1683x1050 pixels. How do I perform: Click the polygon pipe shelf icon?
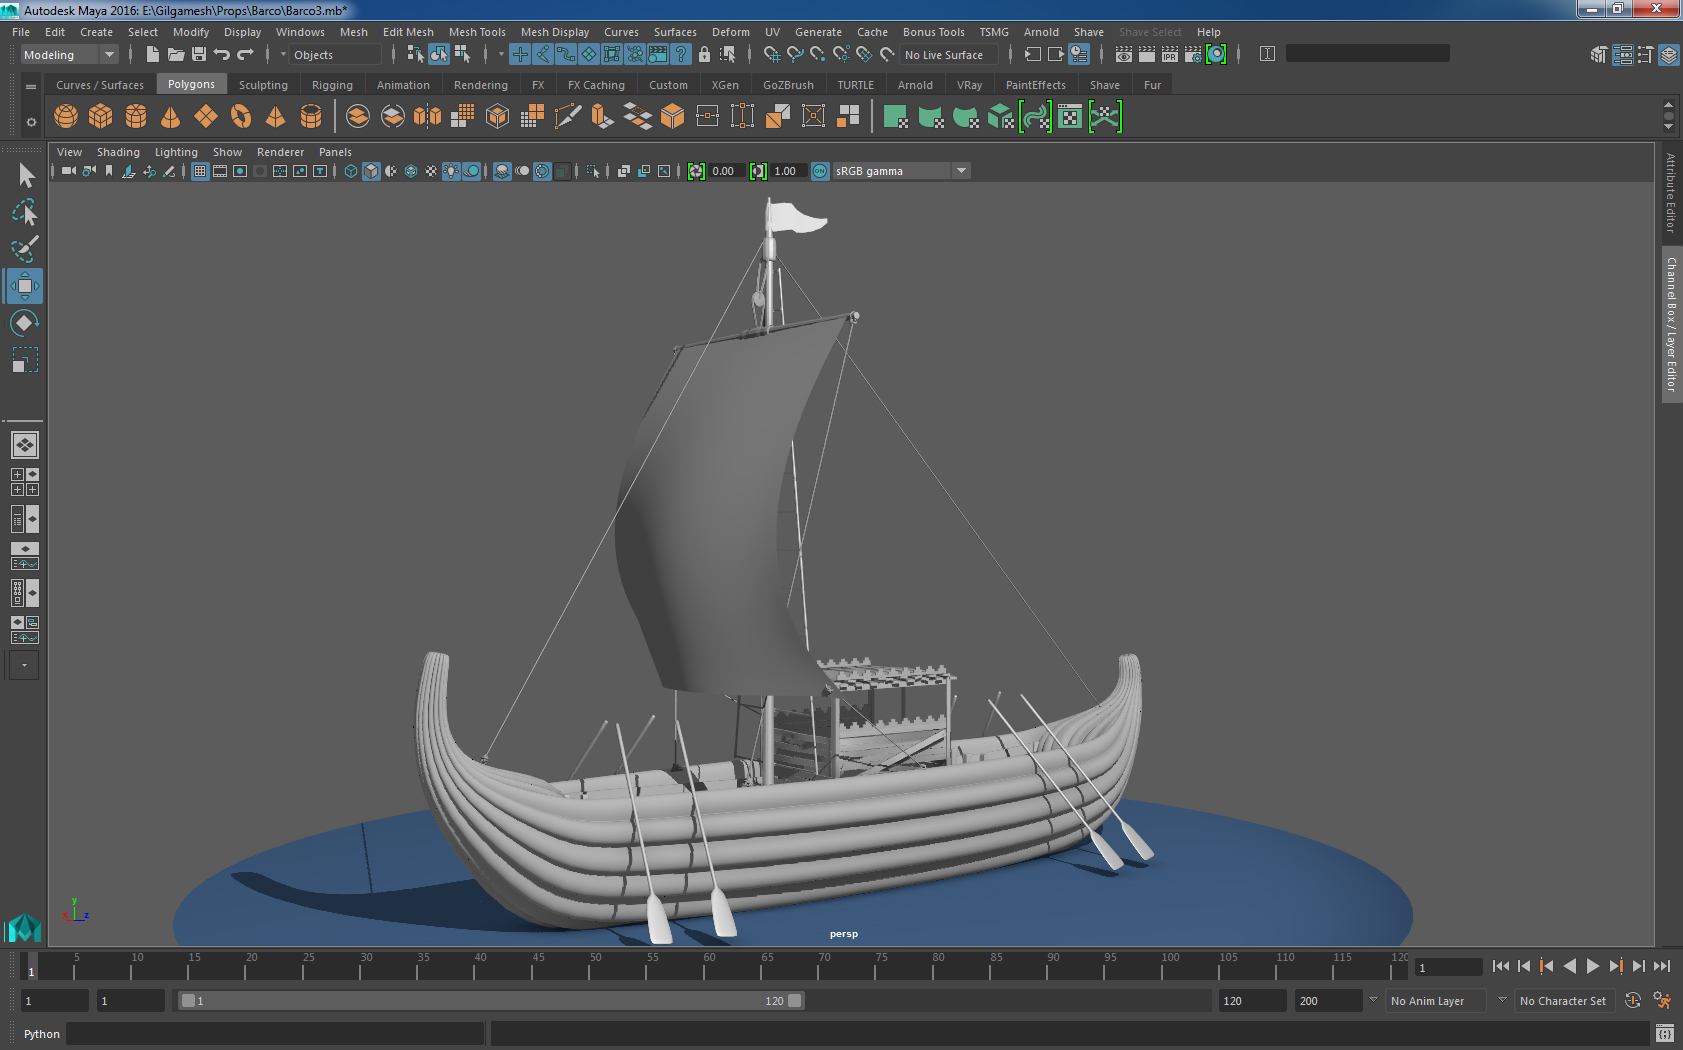click(x=311, y=117)
